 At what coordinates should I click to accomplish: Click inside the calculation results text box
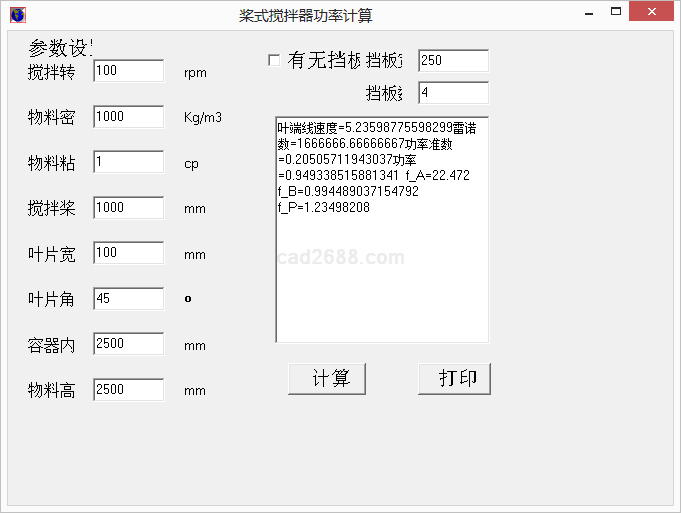pos(381,270)
